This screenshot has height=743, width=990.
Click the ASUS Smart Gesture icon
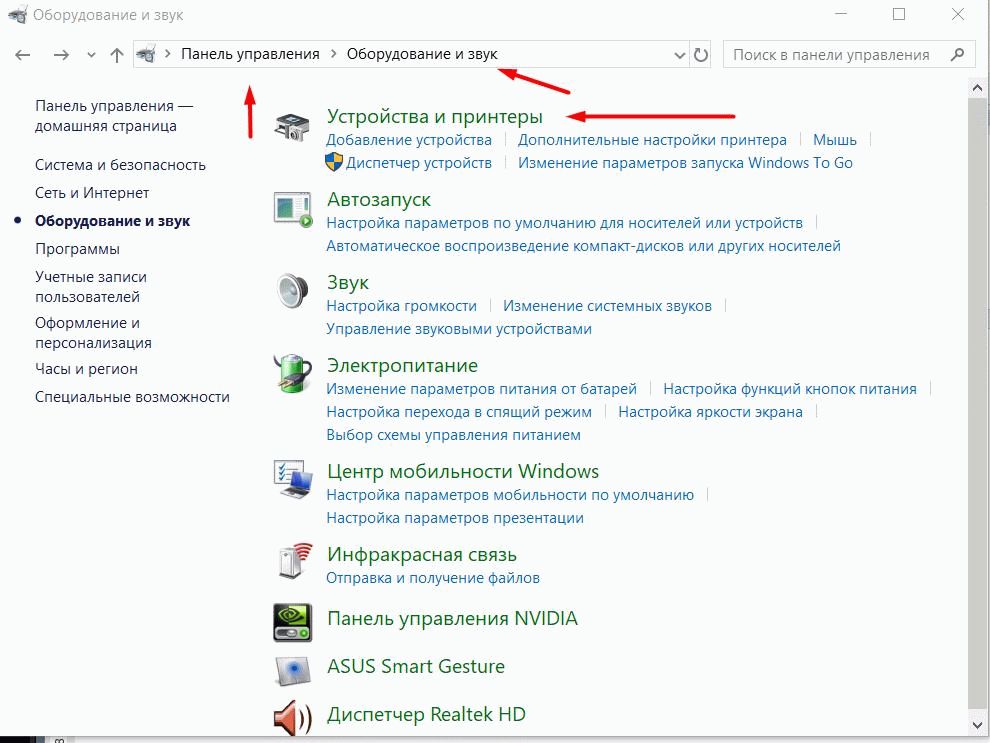(x=293, y=669)
